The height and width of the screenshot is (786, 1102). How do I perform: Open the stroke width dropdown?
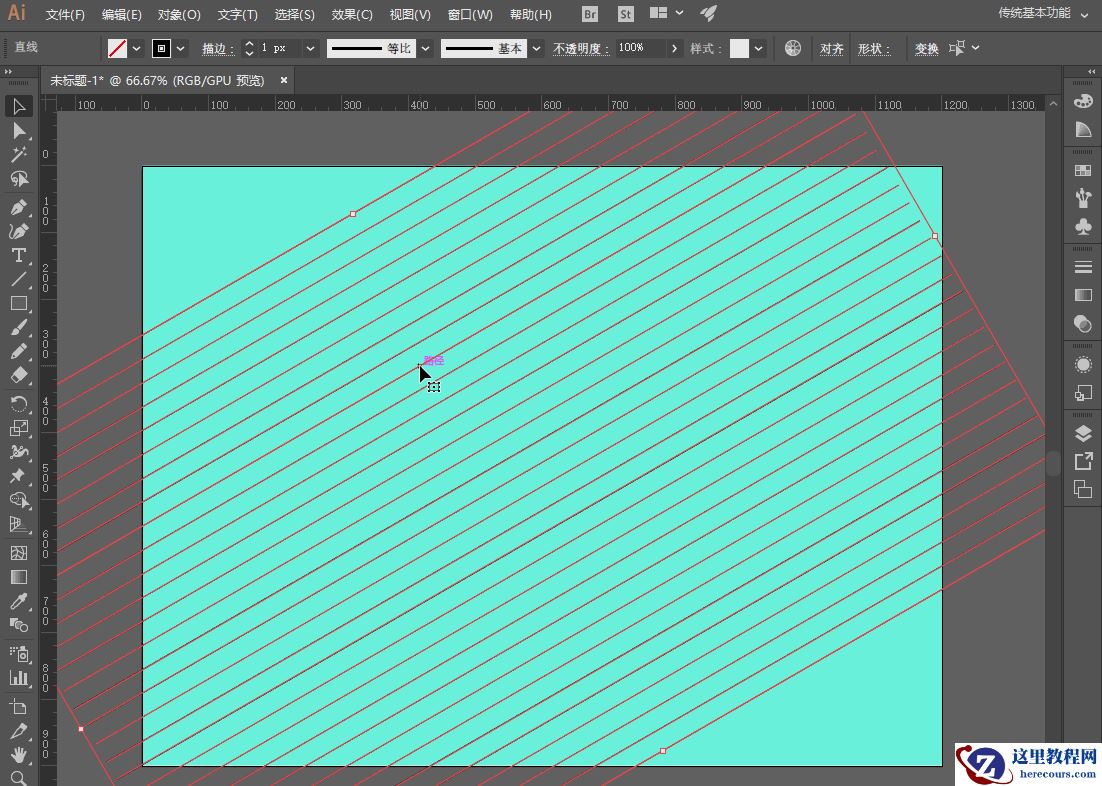pos(310,48)
